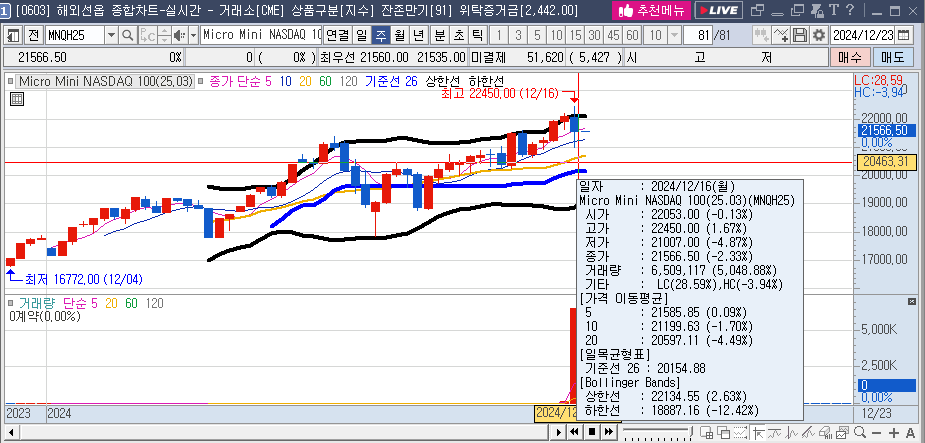This screenshot has width=925, height=443.
Task: Click the plus zoom in icon
Action: [894, 433]
